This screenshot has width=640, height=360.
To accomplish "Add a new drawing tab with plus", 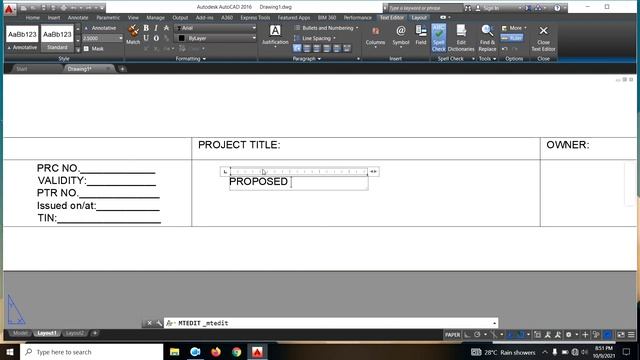I will point(122,69).
